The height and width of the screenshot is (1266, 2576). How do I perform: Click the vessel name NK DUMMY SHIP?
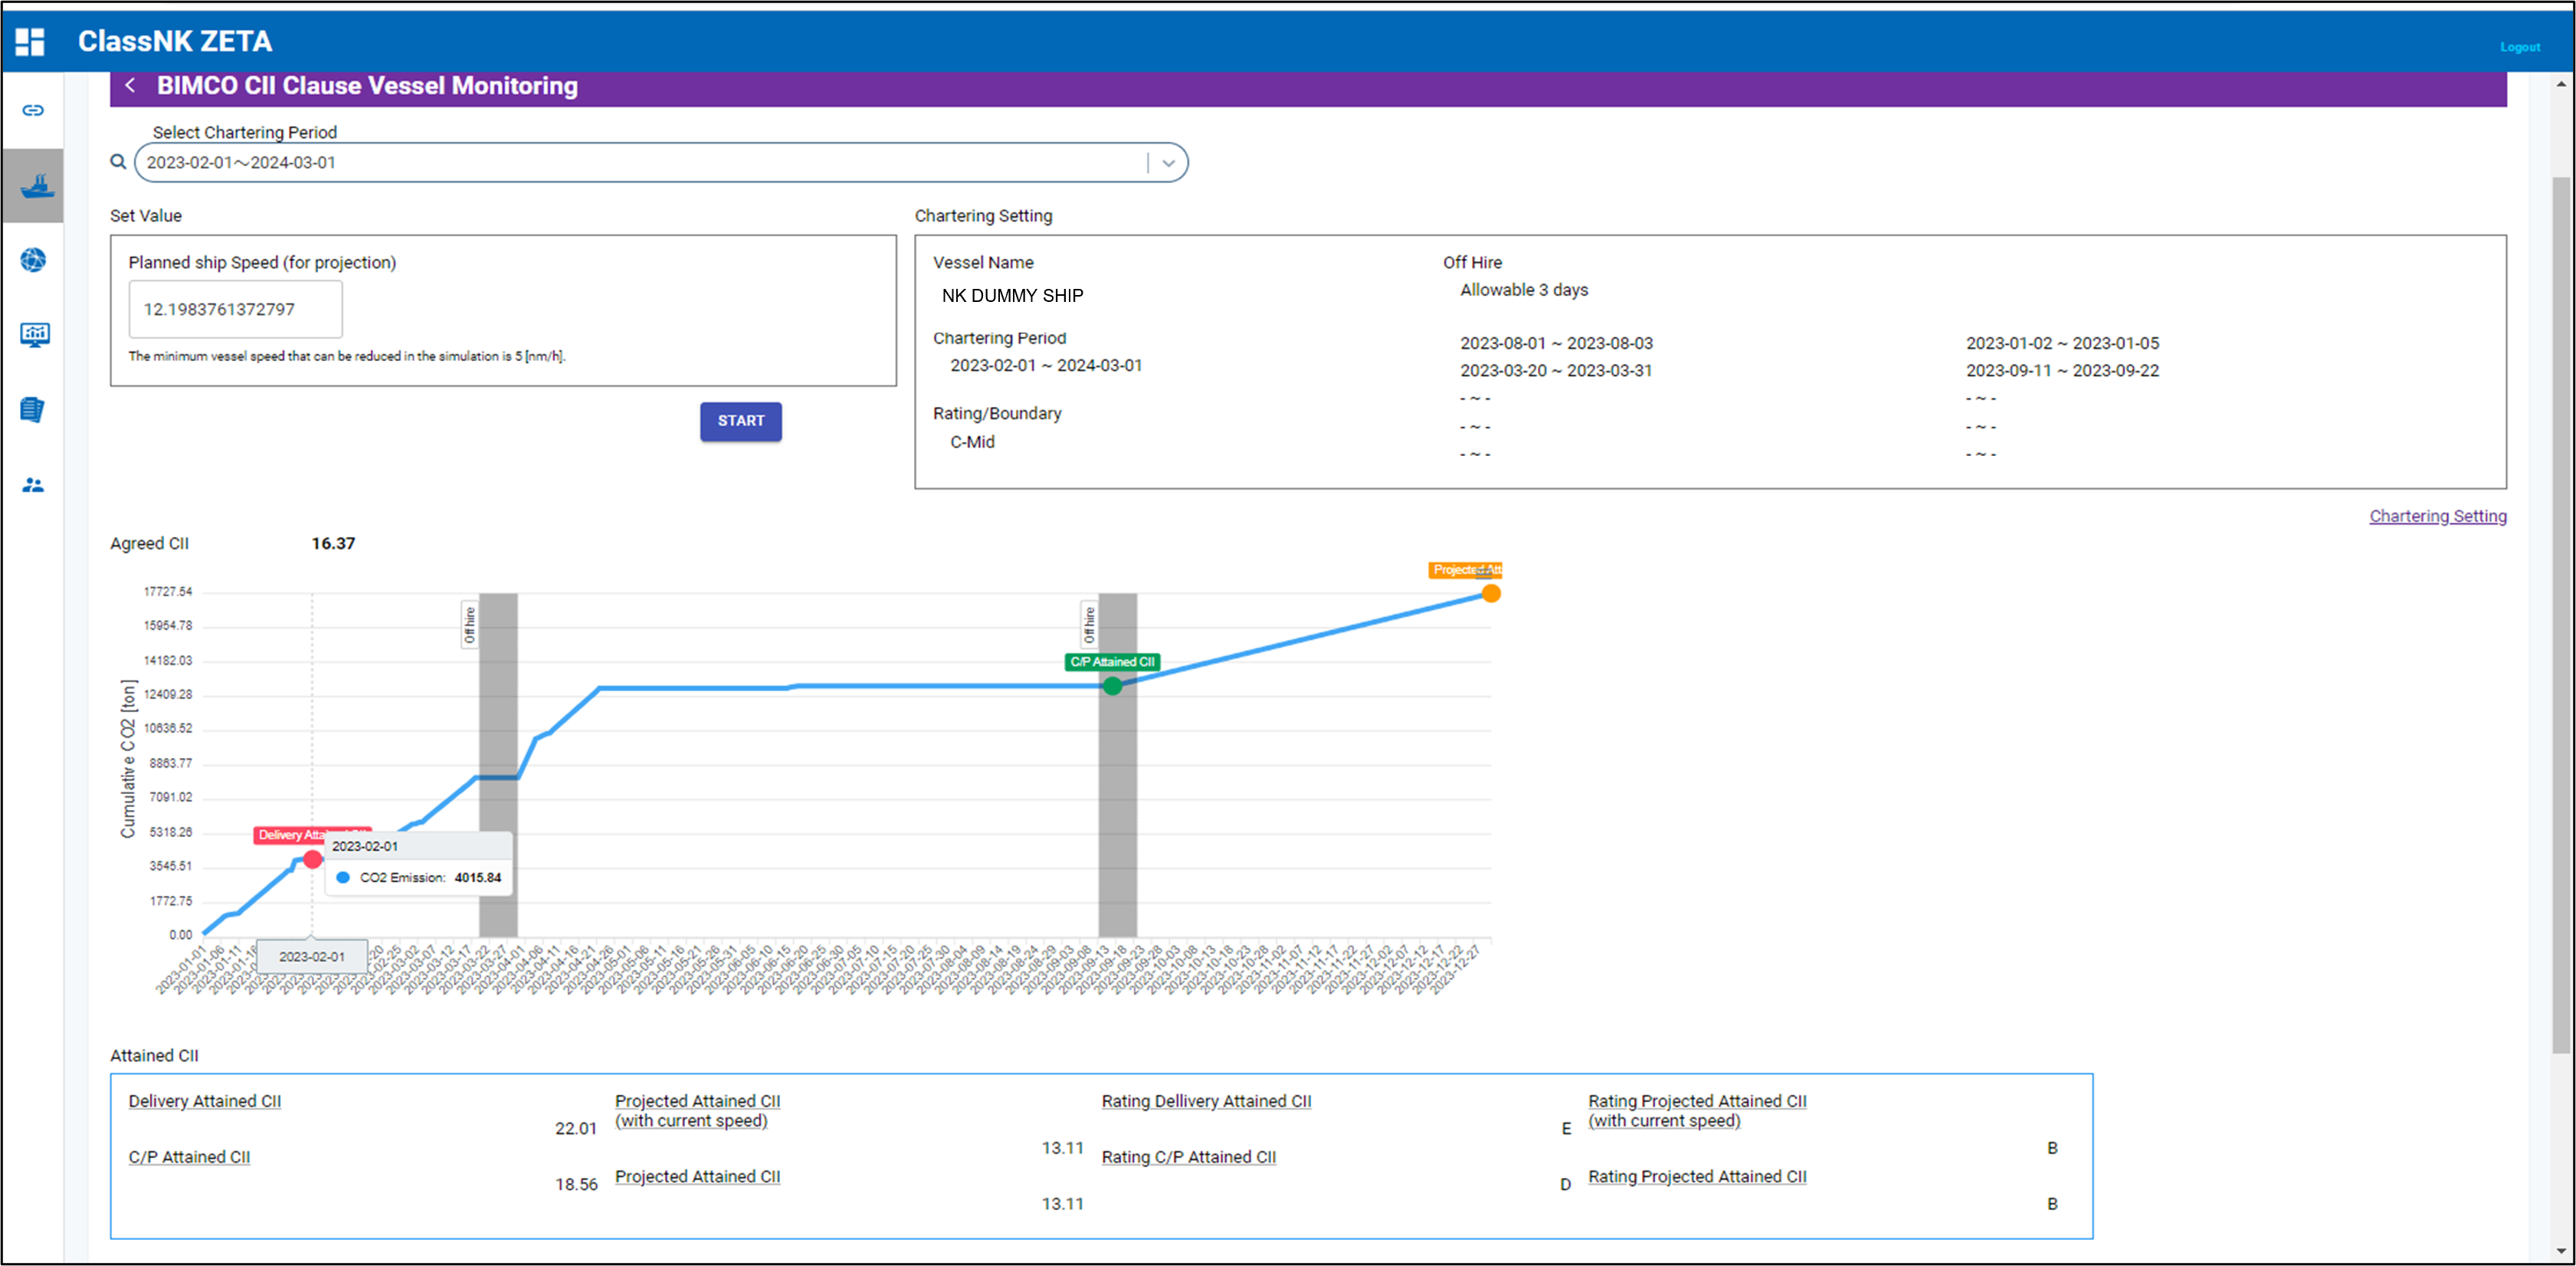[x=1012, y=296]
